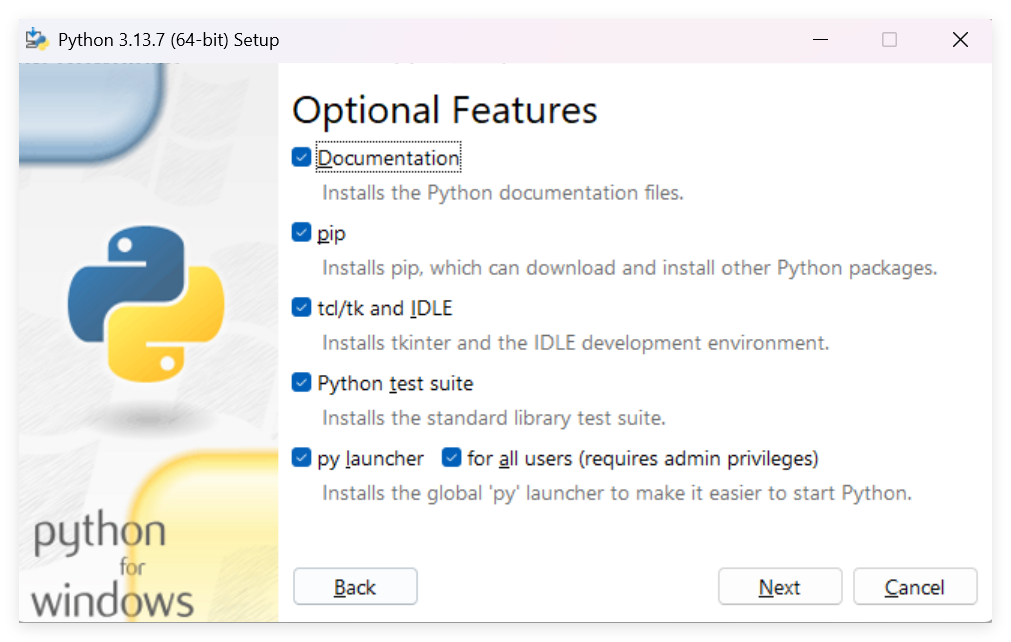Click the description text about installing pip
The height and width of the screenshot is (642, 1011).
pyautogui.click(x=629, y=268)
